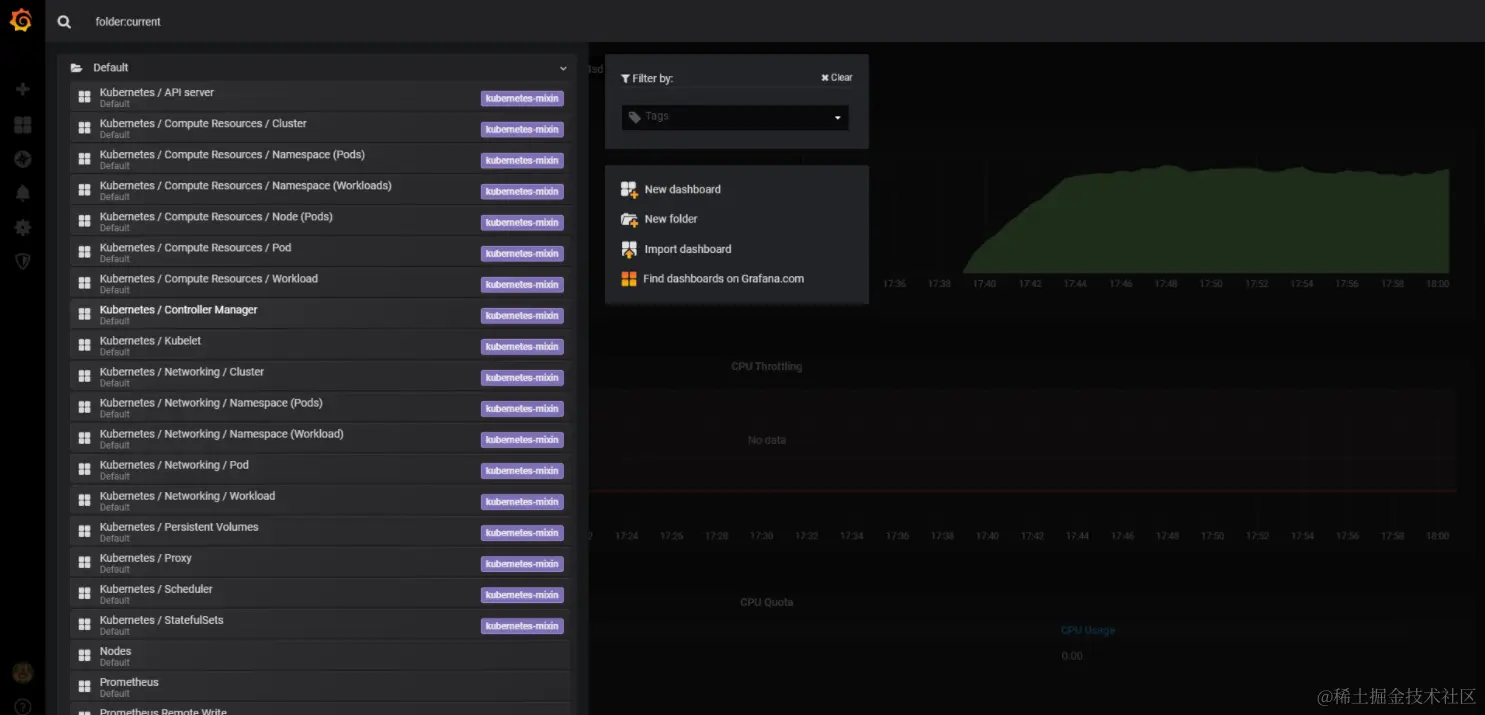The width and height of the screenshot is (1485, 715).
Task: Click the New dashboard icon
Action: click(629, 189)
